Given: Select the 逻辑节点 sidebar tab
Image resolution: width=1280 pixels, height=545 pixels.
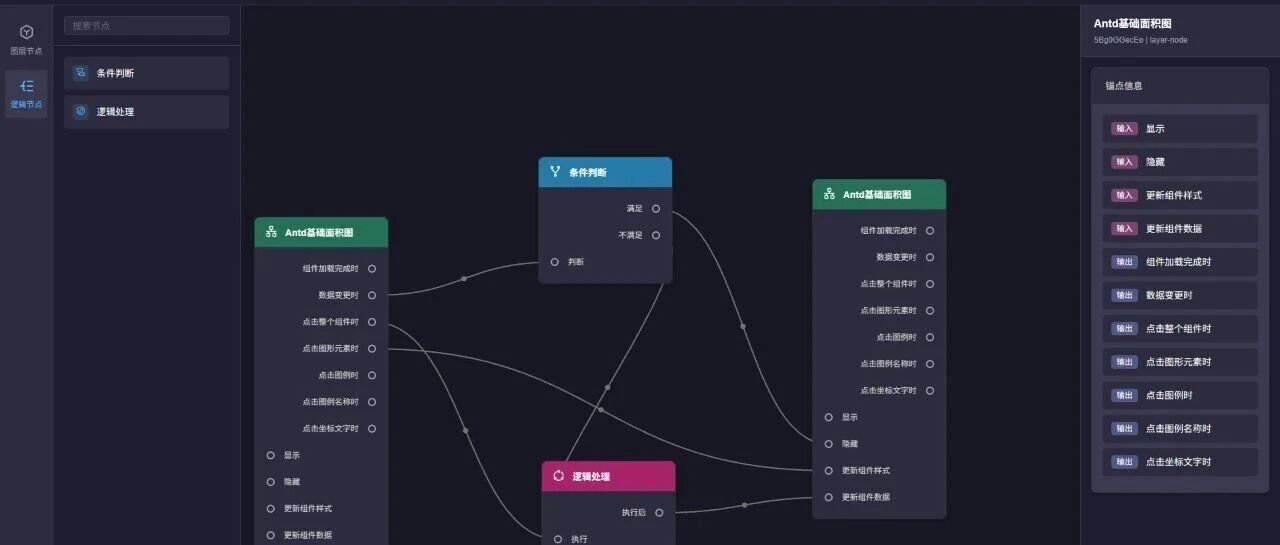Looking at the screenshot, I should tap(26, 94).
